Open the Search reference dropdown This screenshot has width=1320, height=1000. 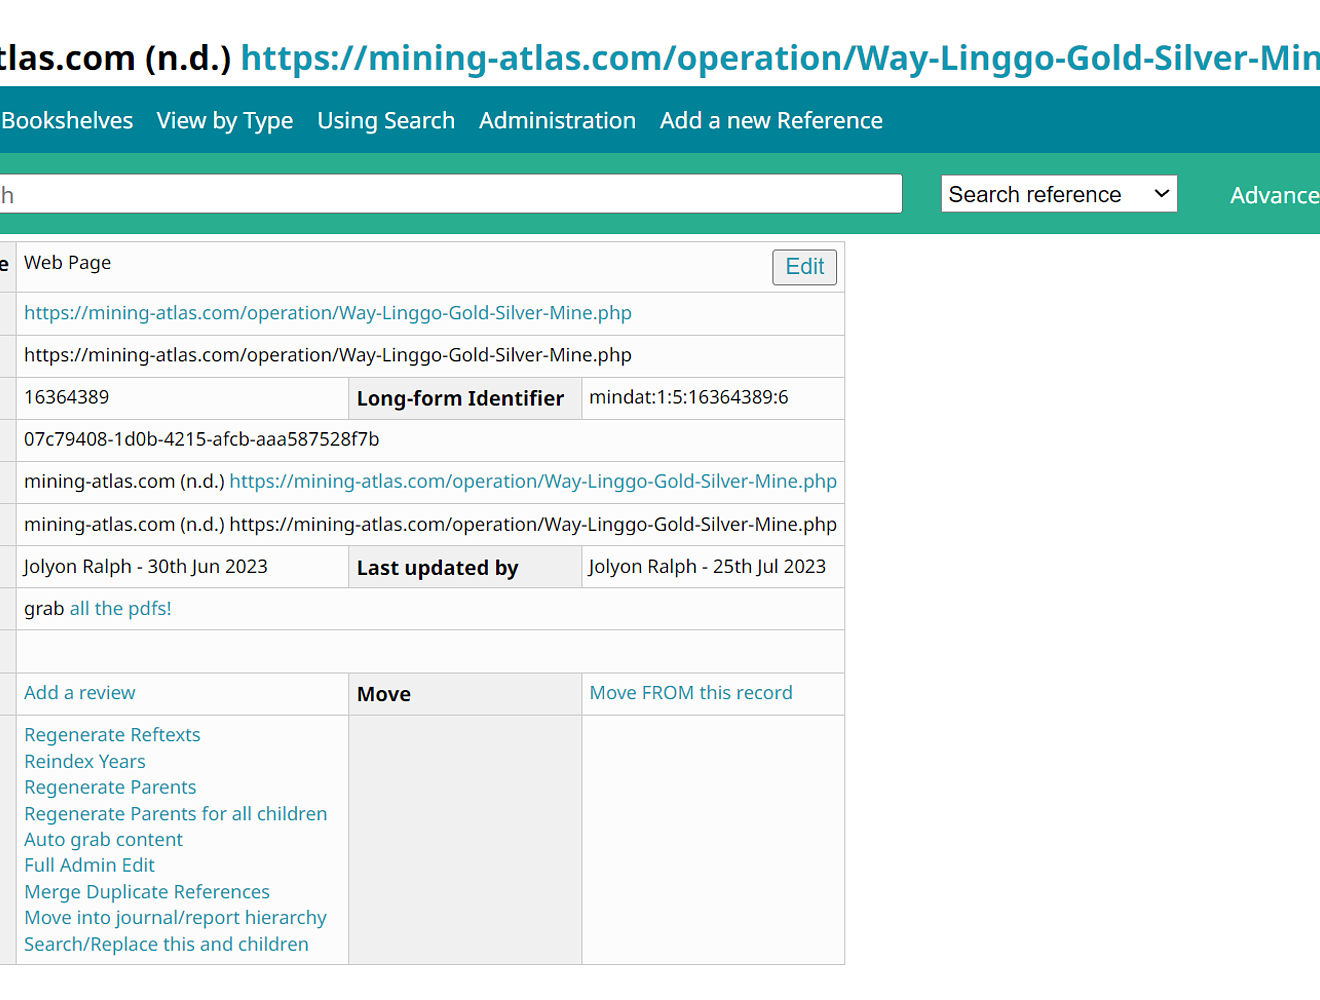(1058, 193)
